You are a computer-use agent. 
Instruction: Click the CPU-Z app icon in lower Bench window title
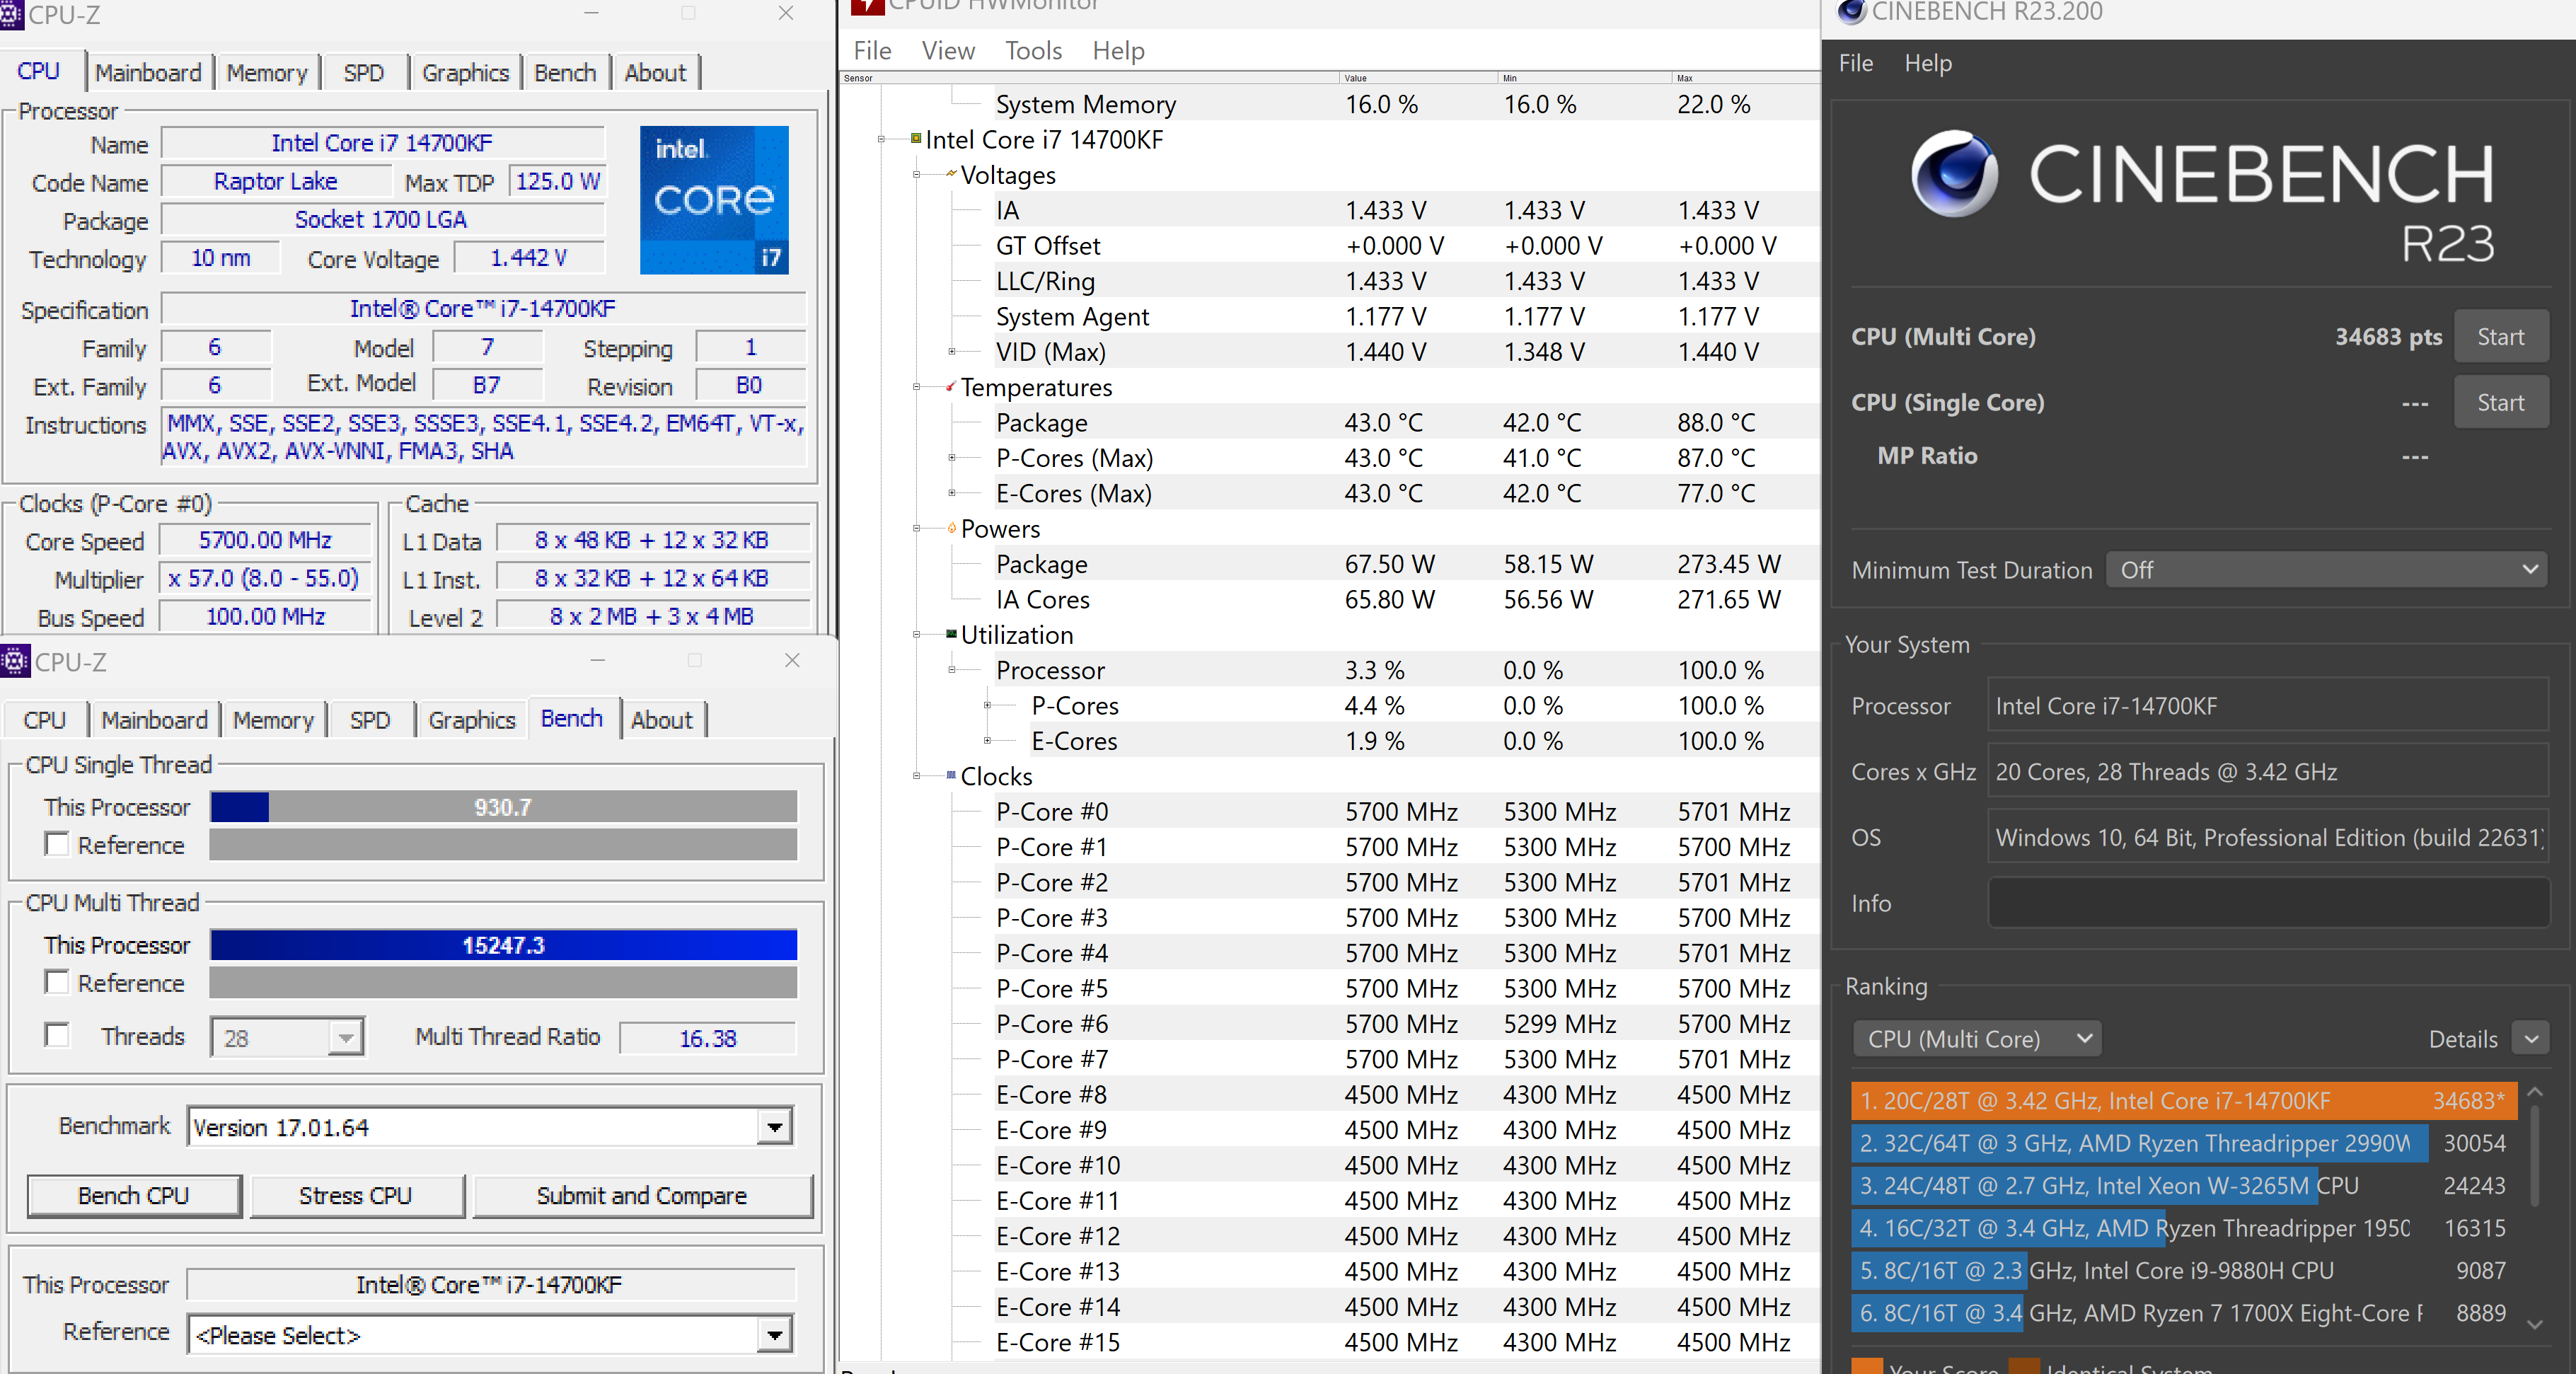tap(15, 661)
